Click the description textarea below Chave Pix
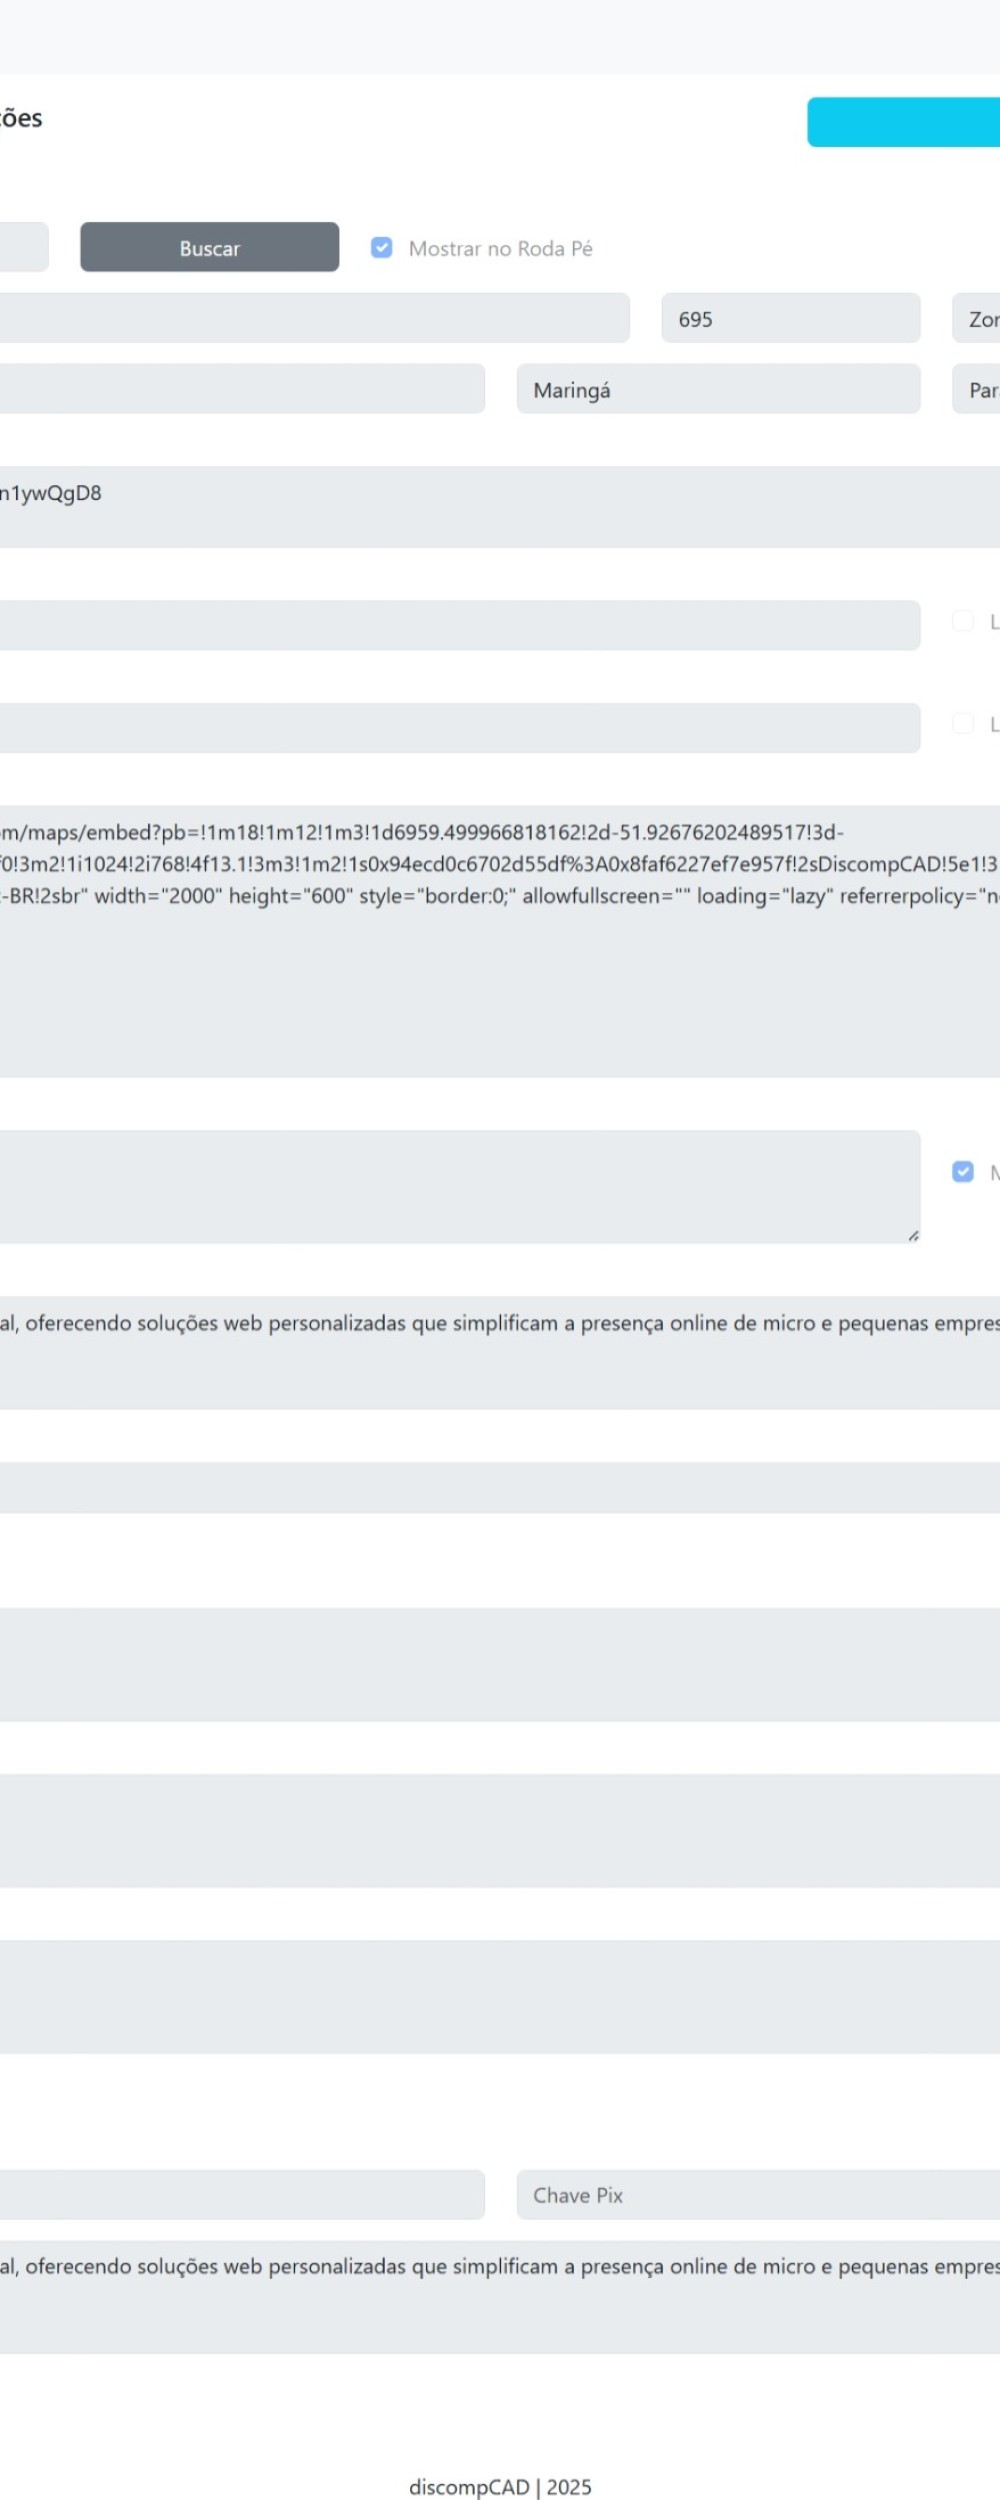The image size is (1000, 2500). click(x=500, y=2296)
